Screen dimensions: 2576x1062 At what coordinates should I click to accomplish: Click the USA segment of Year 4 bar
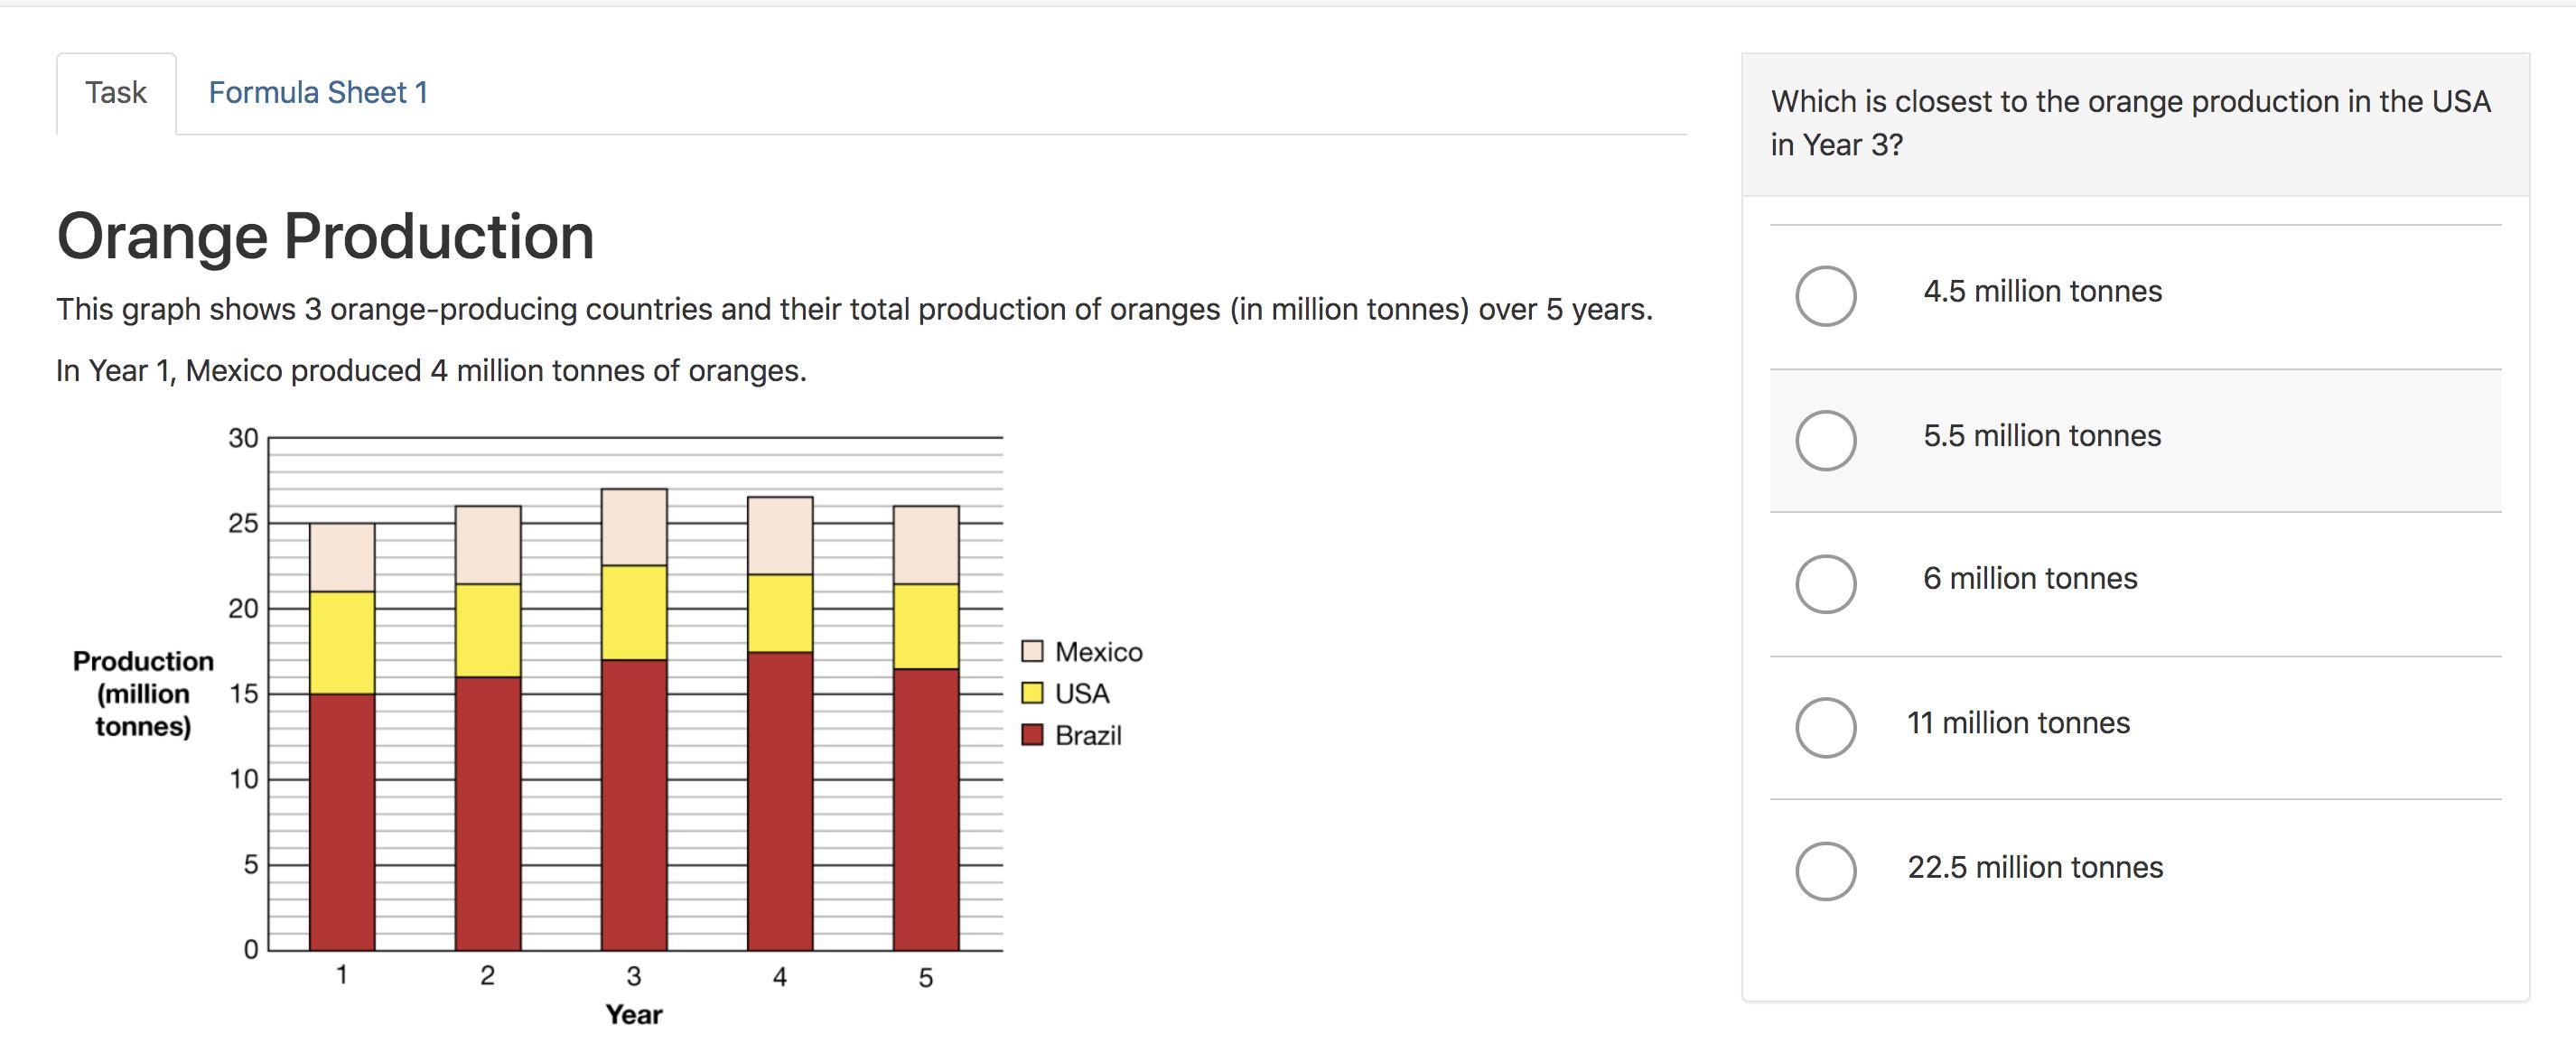point(780,613)
